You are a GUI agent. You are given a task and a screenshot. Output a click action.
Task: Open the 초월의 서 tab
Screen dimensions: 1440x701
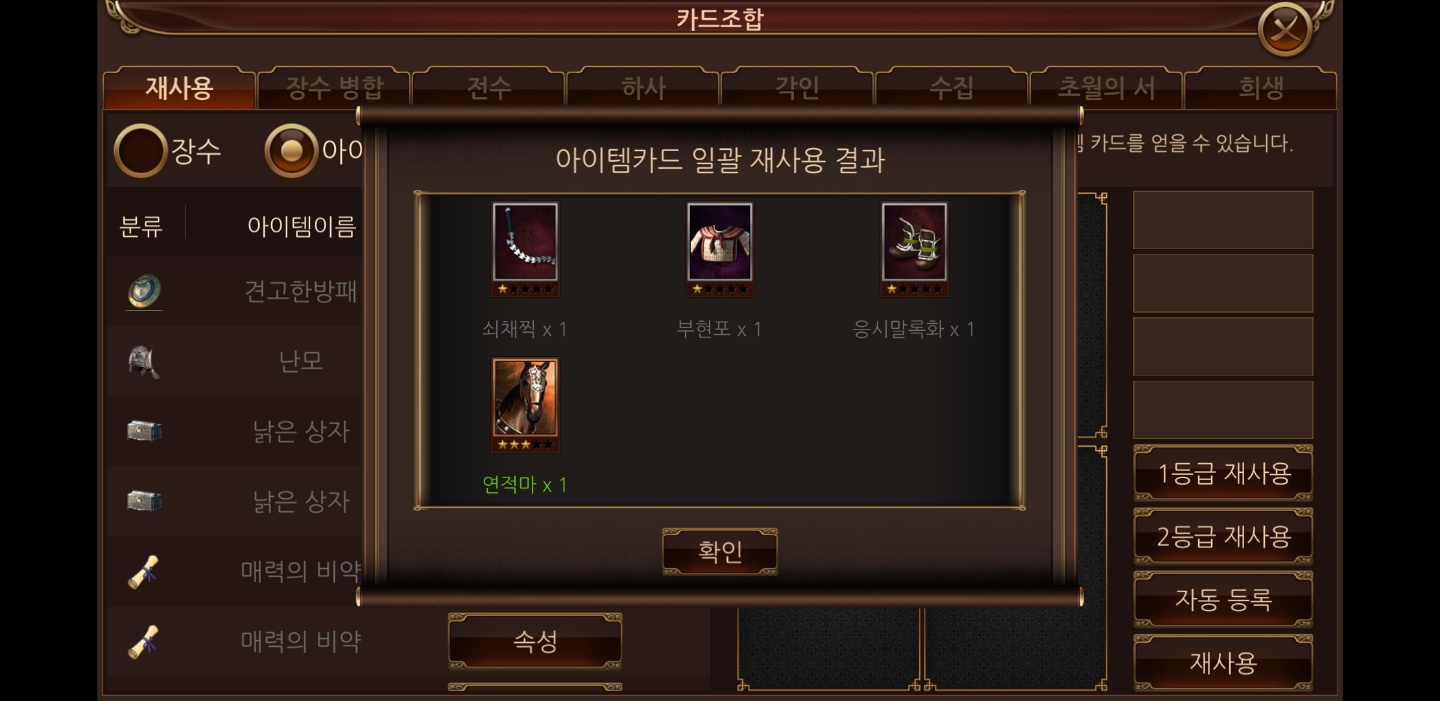click(1106, 88)
